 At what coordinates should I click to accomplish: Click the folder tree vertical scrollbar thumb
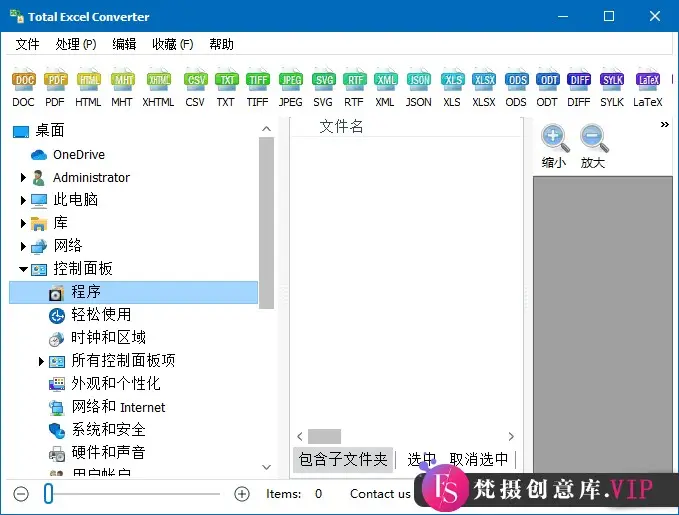coord(266,223)
